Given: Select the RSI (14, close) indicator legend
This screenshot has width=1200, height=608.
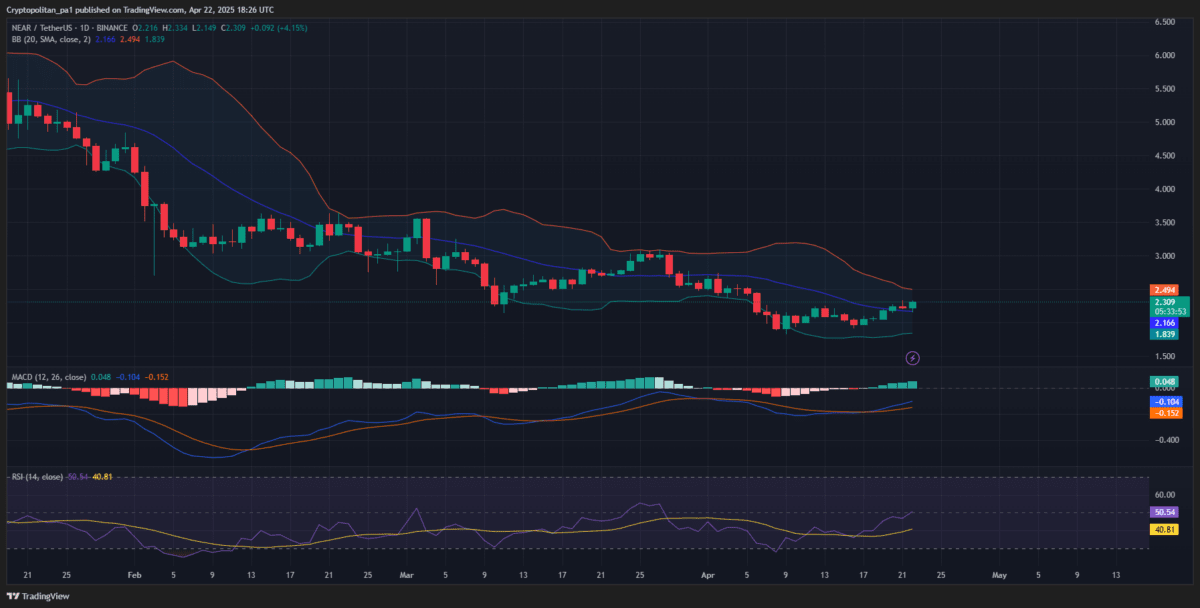Looking at the screenshot, I should click(38, 476).
